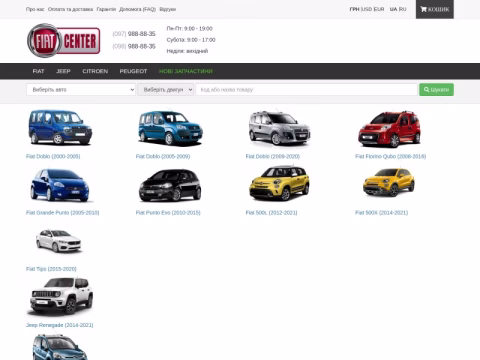
Task: Open white Jeep Renegade car image
Action: [61, 296]
